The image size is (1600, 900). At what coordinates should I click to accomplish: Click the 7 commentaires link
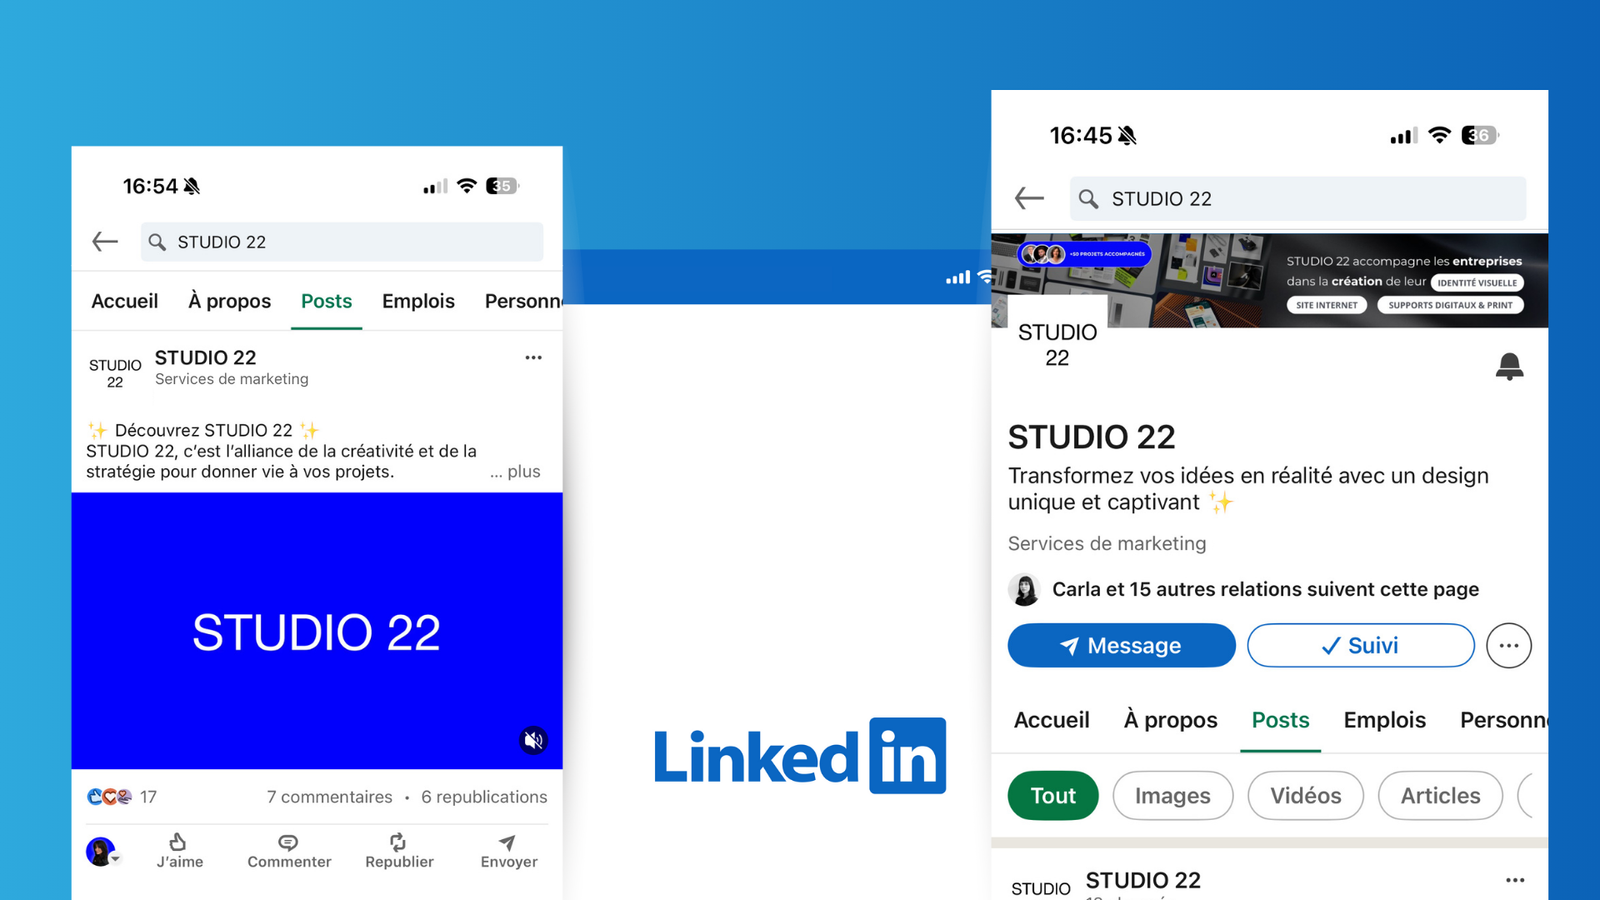(x=329, y=797)
